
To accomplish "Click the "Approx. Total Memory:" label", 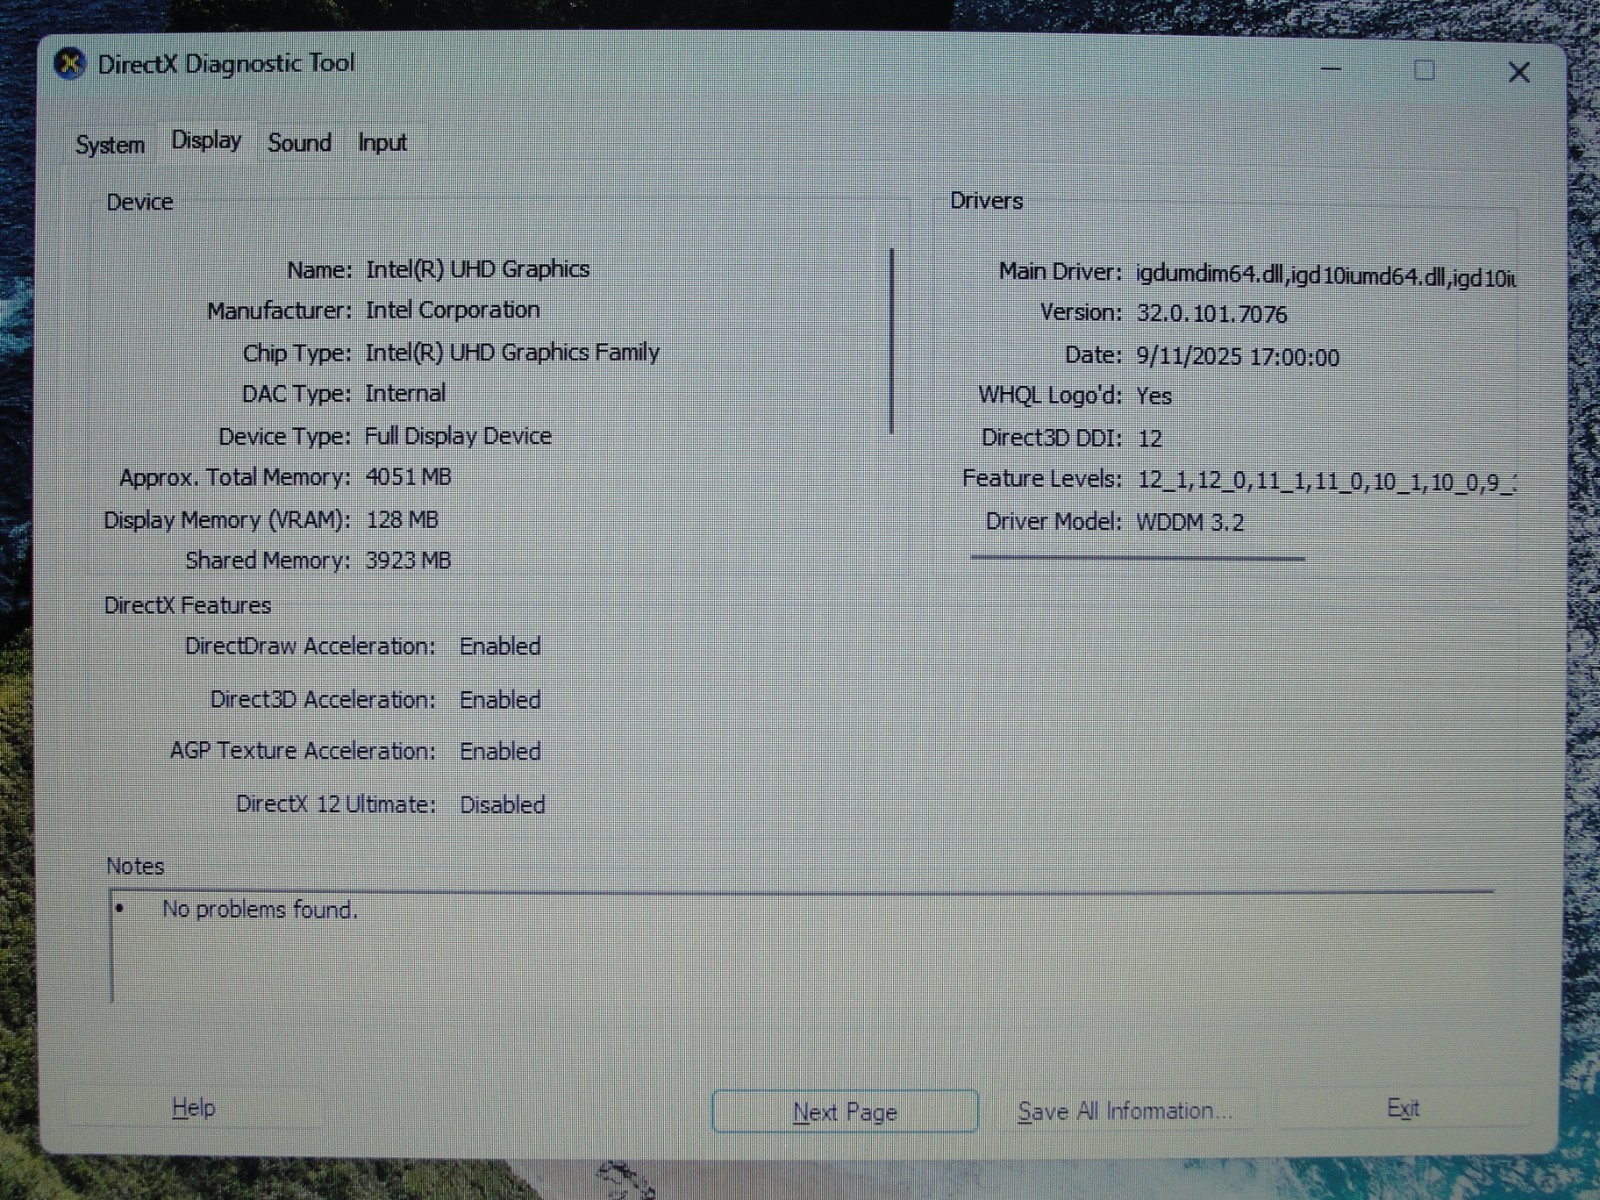I will tap(235, 478).
